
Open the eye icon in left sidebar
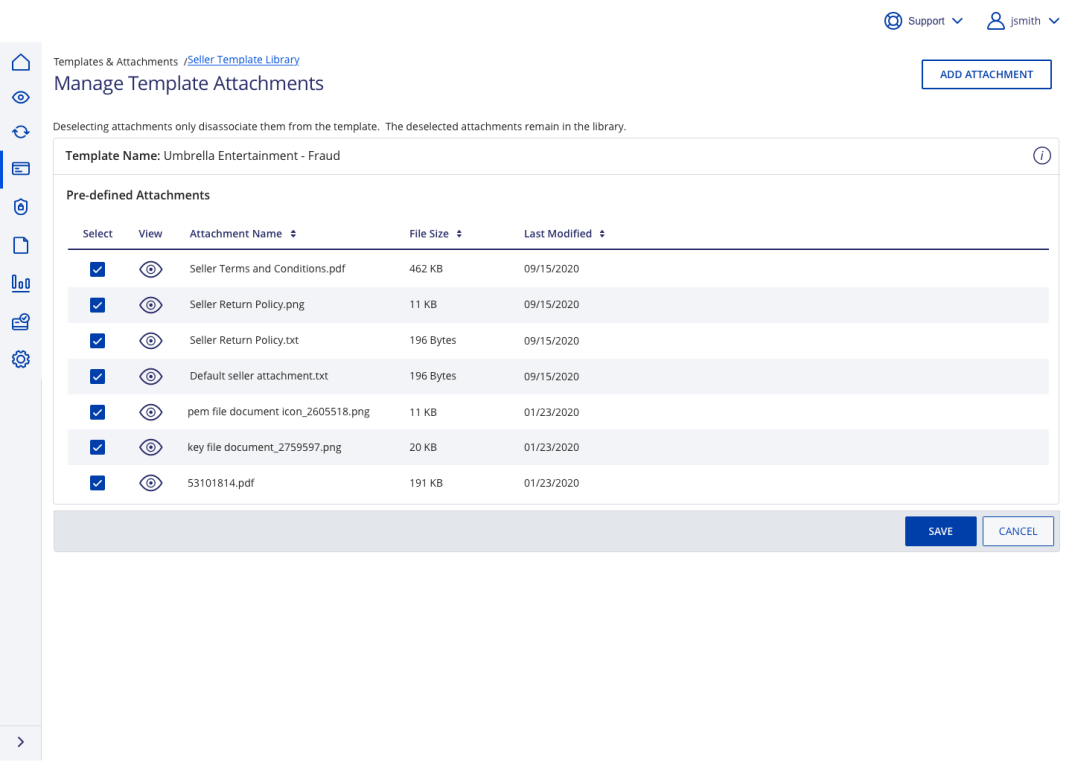20,98
